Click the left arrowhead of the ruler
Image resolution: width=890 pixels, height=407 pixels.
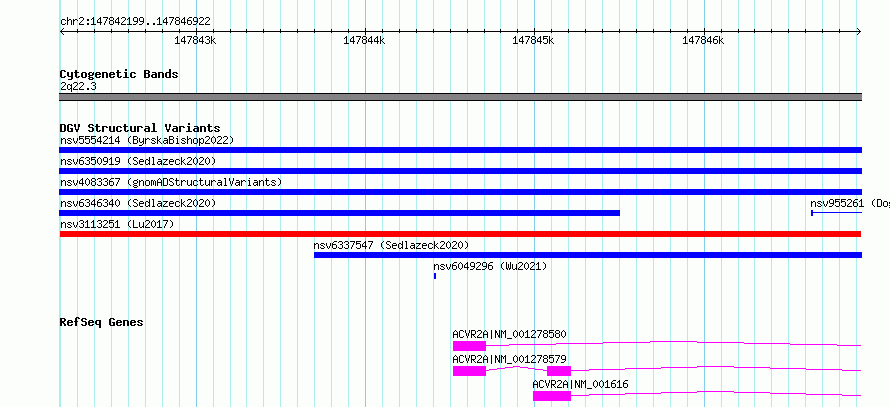pyautogui.click(x=62, y=31)
